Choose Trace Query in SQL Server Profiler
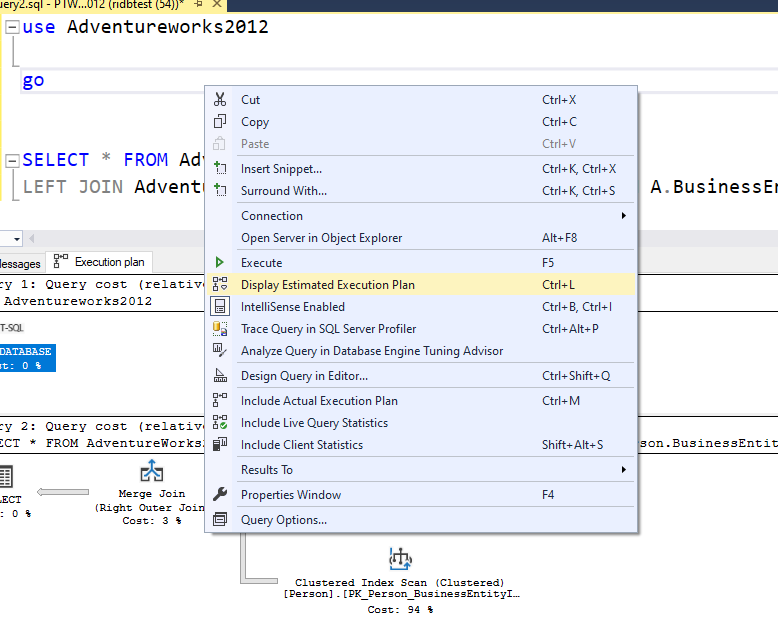Image resolution: width=778 pixels, height=620 pixels. coord(421,328)
